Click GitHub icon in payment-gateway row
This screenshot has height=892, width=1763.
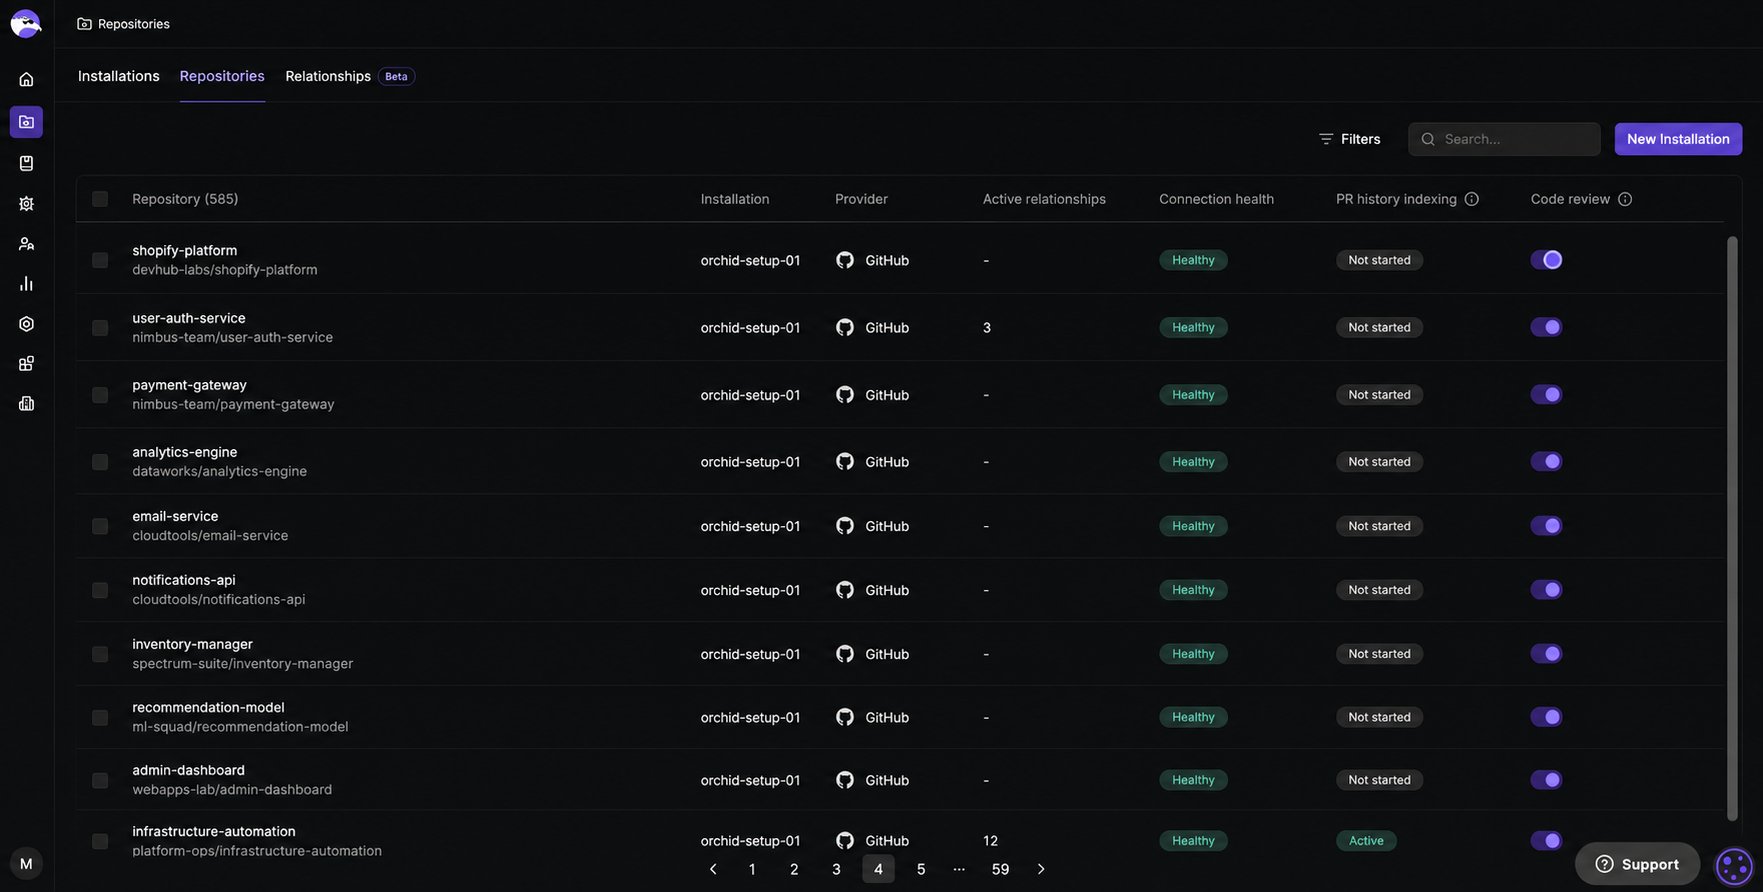[845, 395]
